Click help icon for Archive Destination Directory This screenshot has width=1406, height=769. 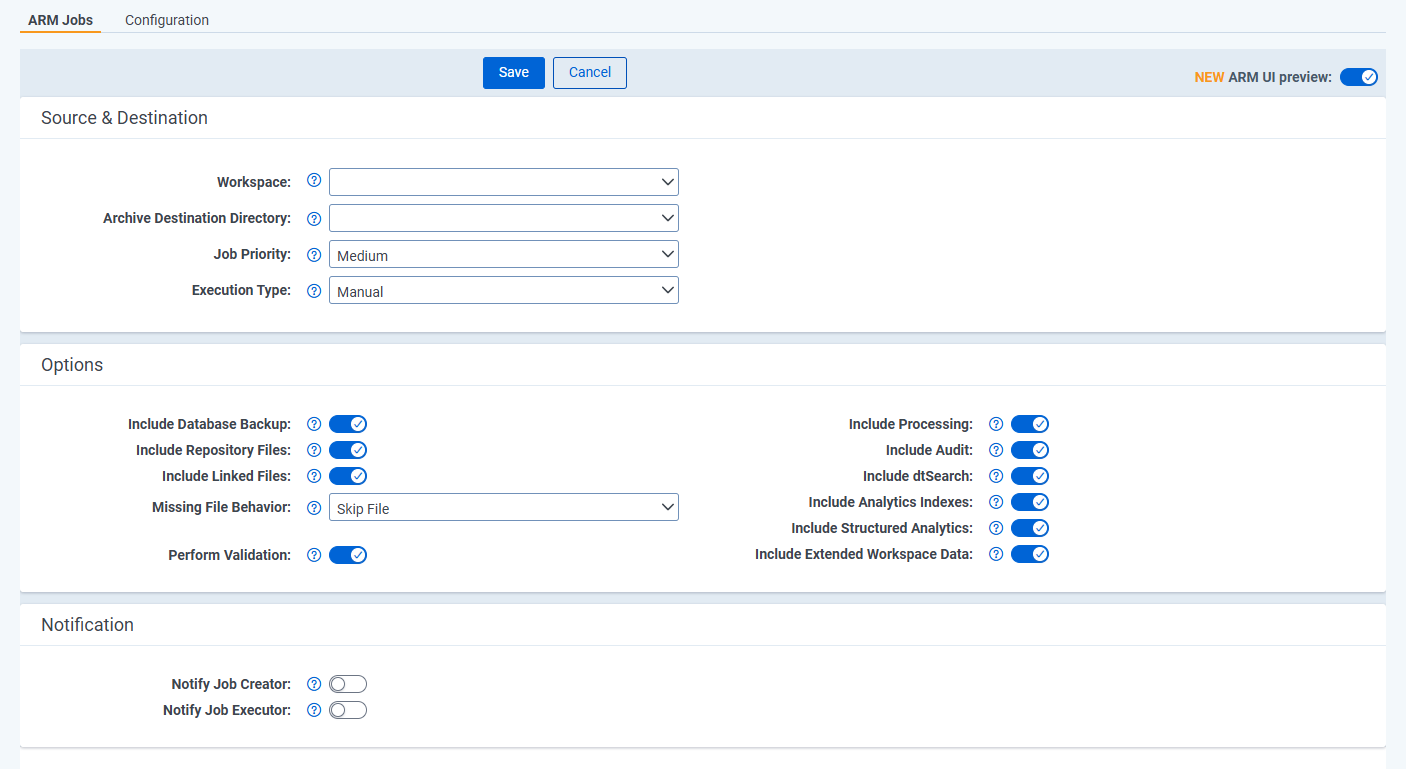pyautogui.click(x=314, y=218)
